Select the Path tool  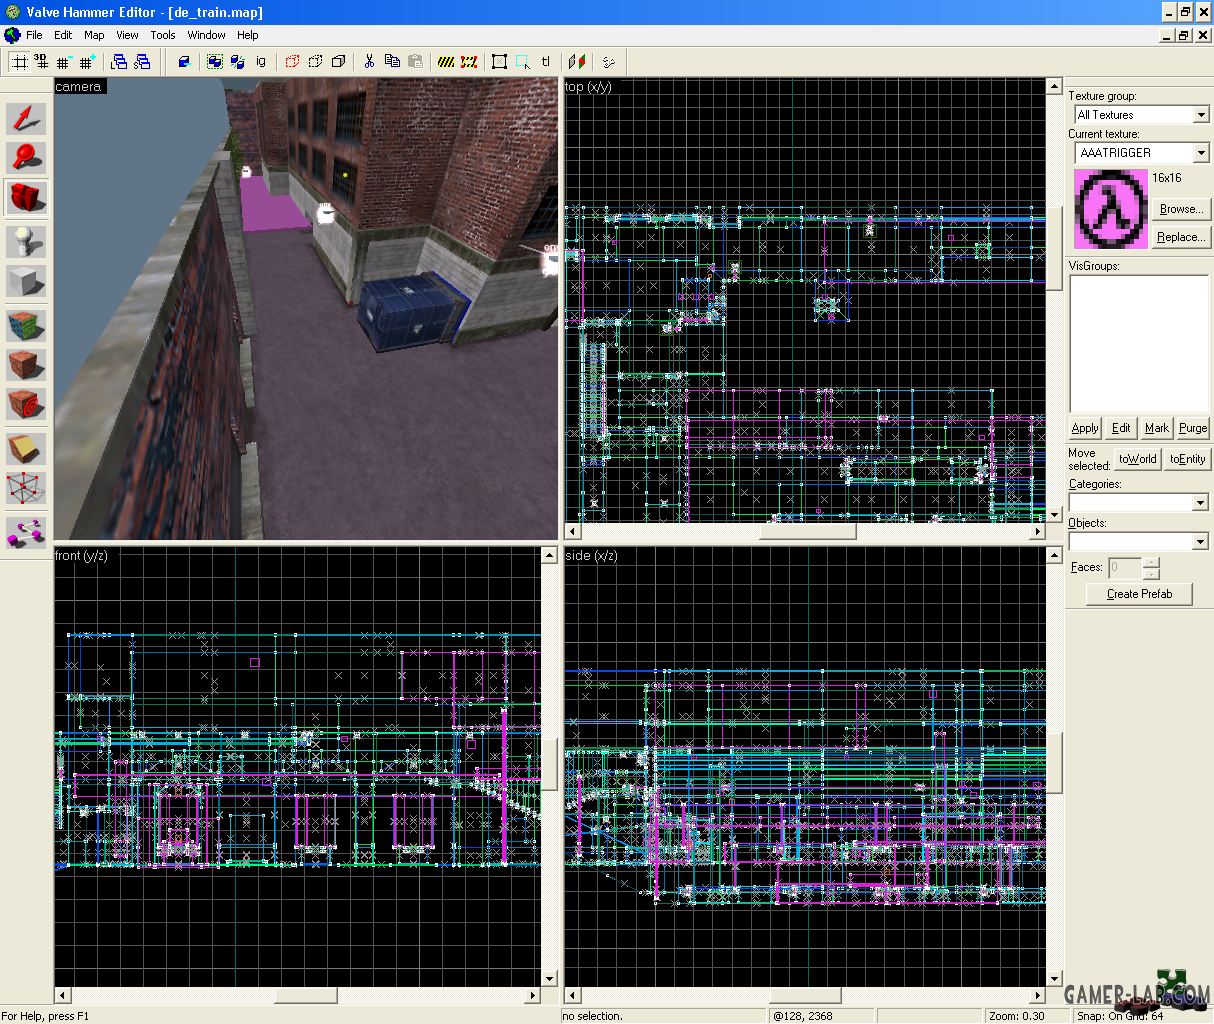click(27, 531)
